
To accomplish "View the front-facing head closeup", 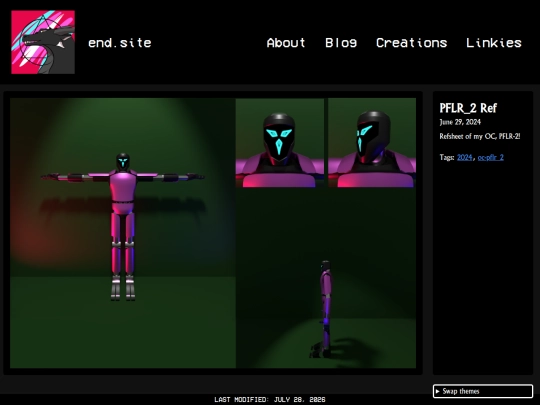I will (280, 143).
